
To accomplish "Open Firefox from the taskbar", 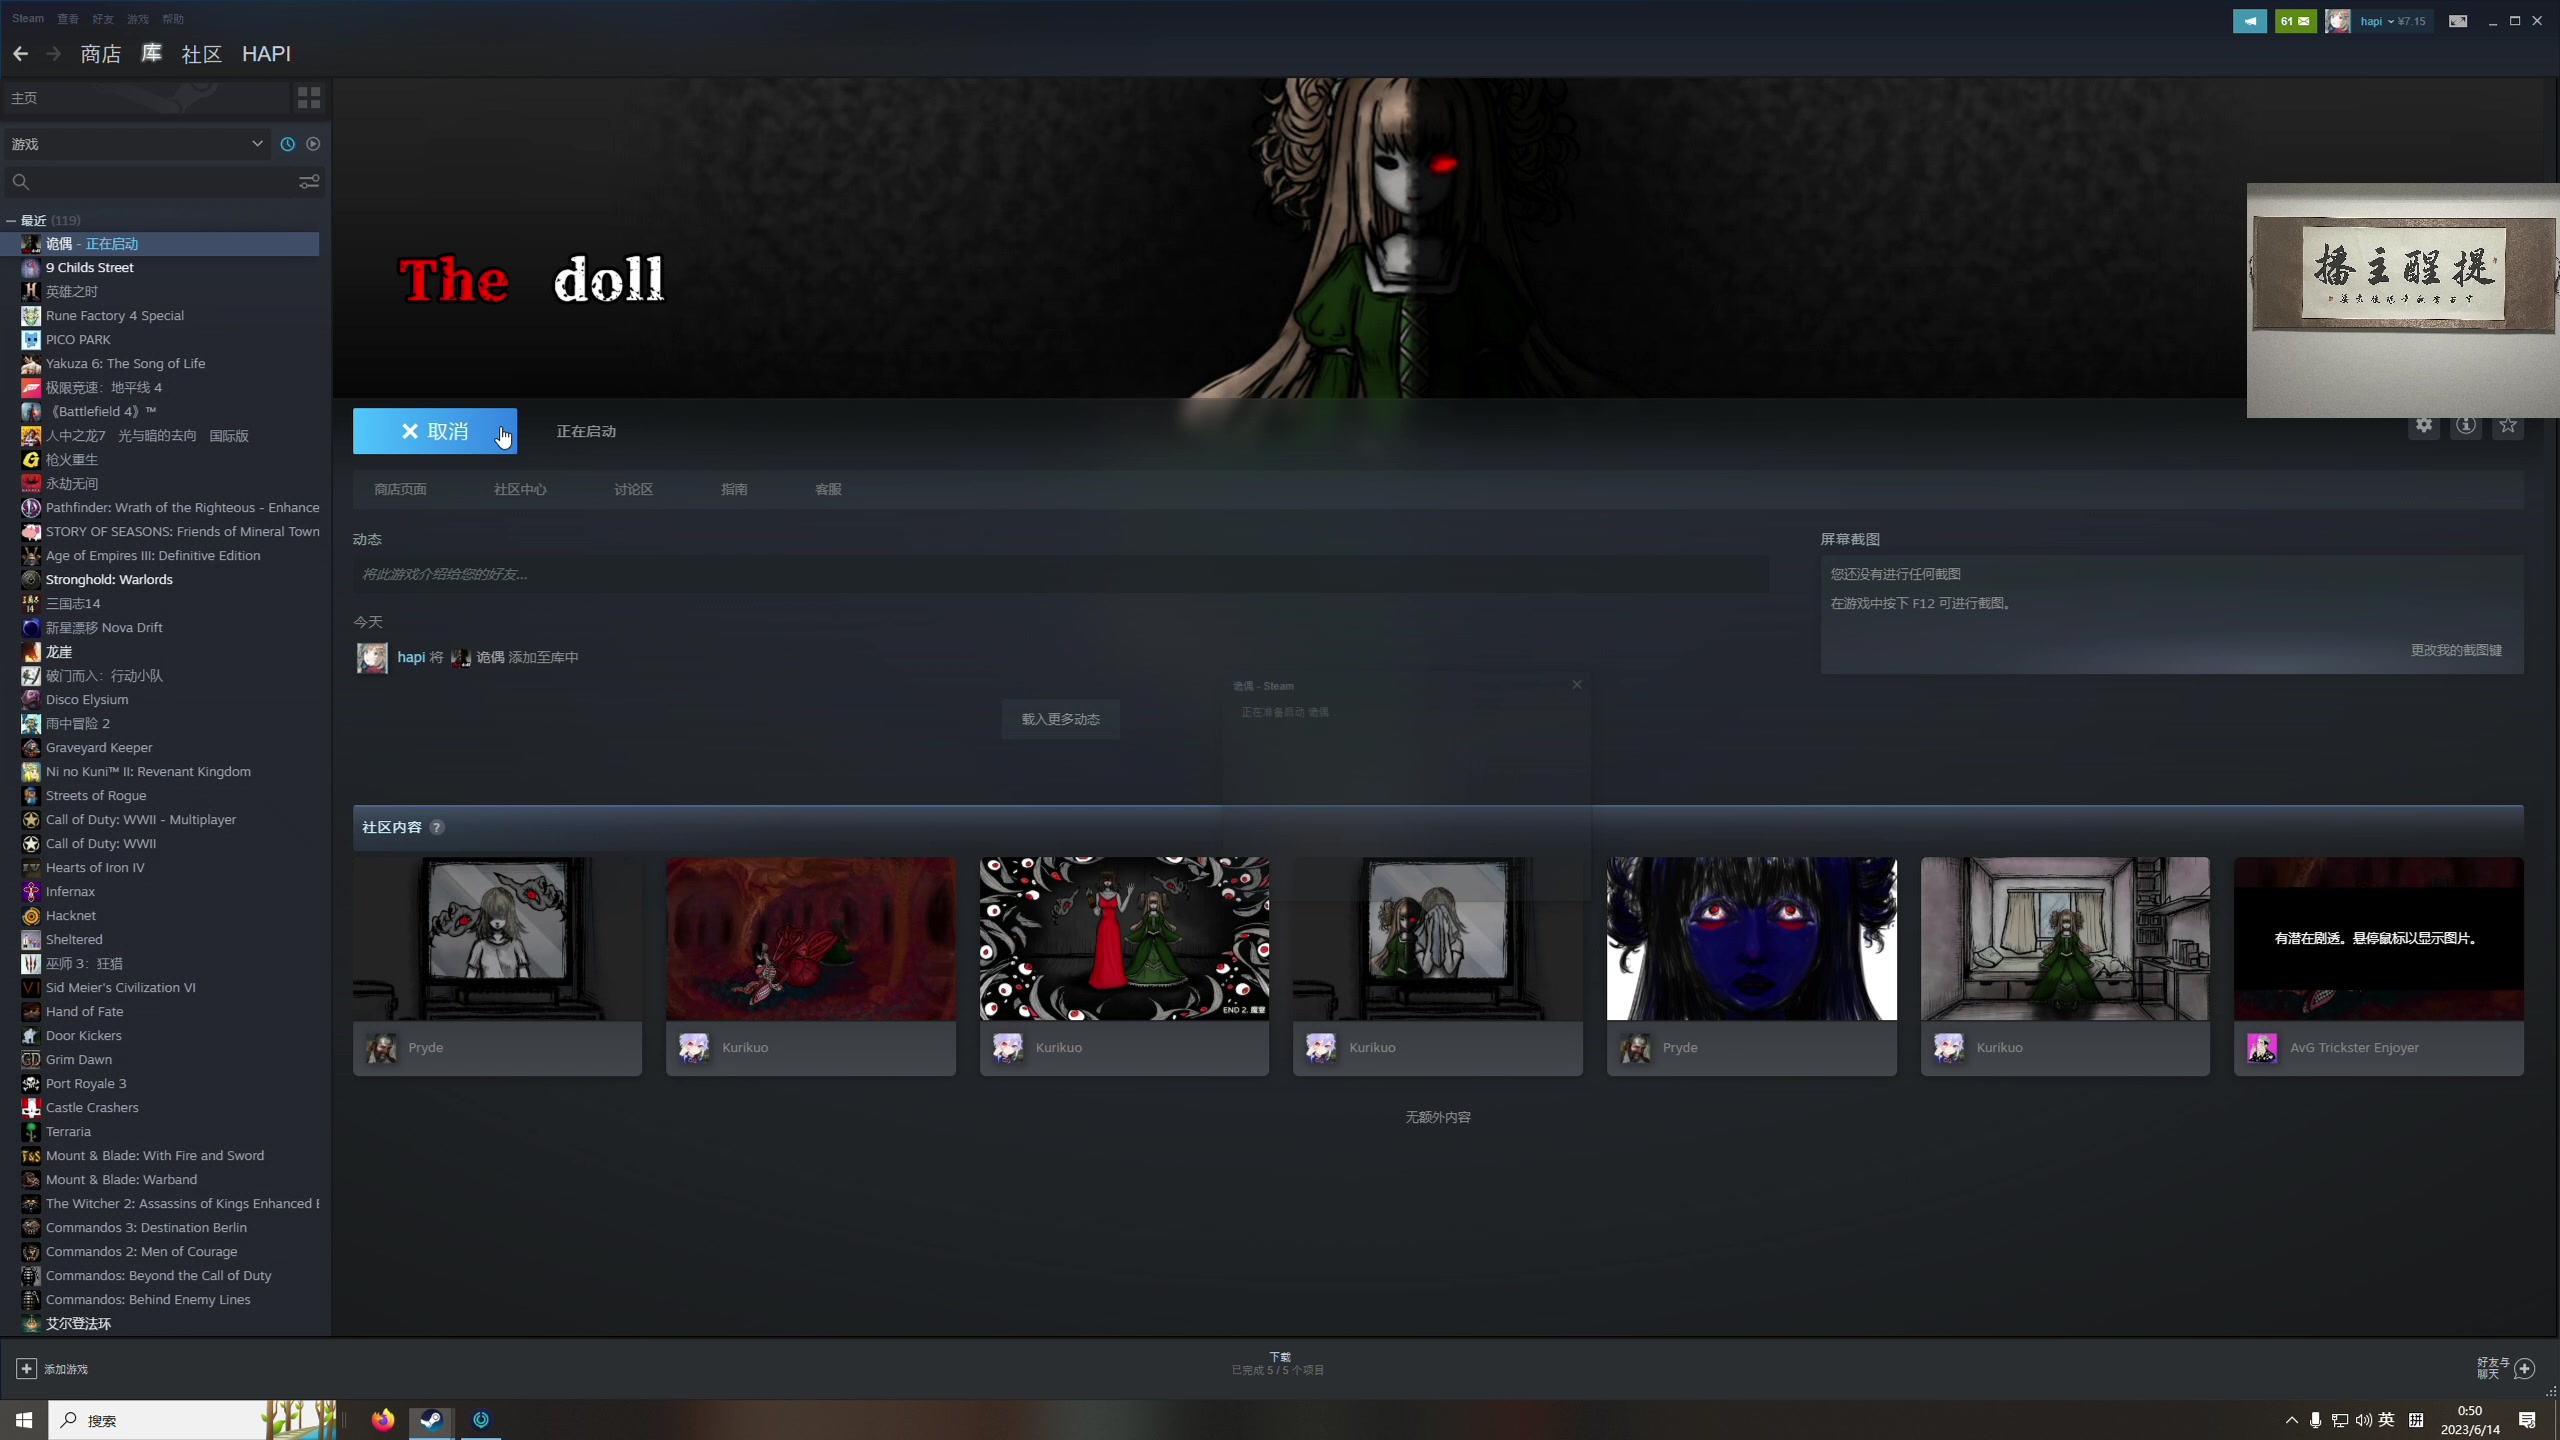I will pos(383,1420).
